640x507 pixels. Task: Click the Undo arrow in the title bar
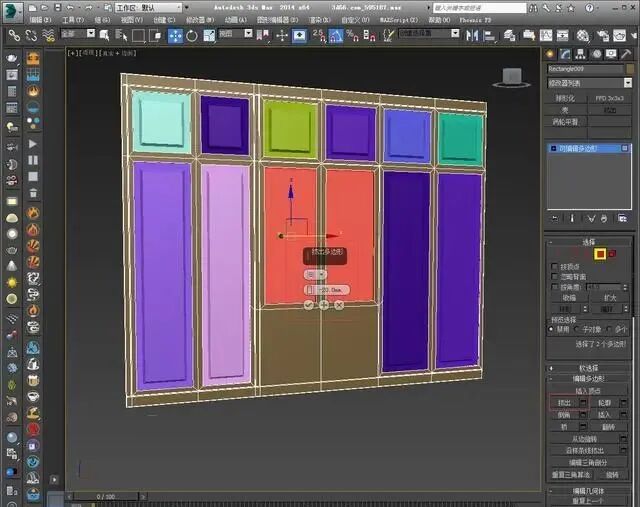70,7
